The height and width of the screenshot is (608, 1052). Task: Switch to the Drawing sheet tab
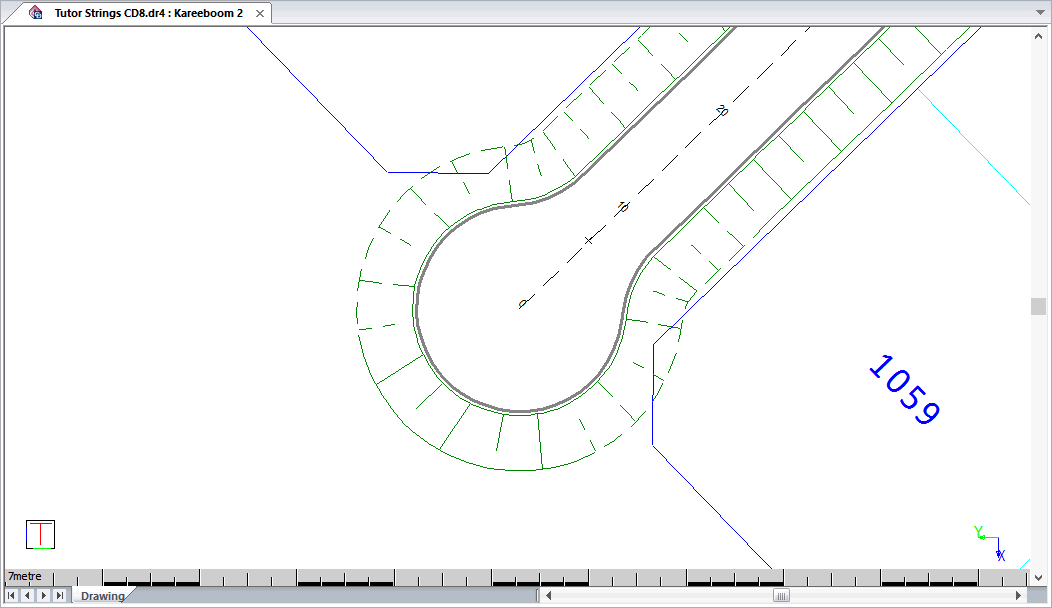(102, 596)
